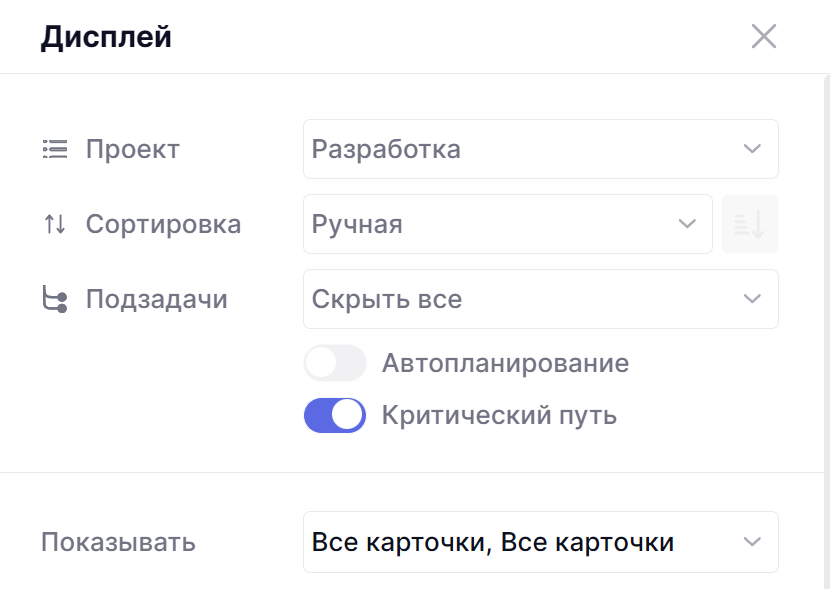The width and height of the screenshot is (830, 589).
Task: Click the chevron in the Все карточки field
Action: [x=752, y=542]
